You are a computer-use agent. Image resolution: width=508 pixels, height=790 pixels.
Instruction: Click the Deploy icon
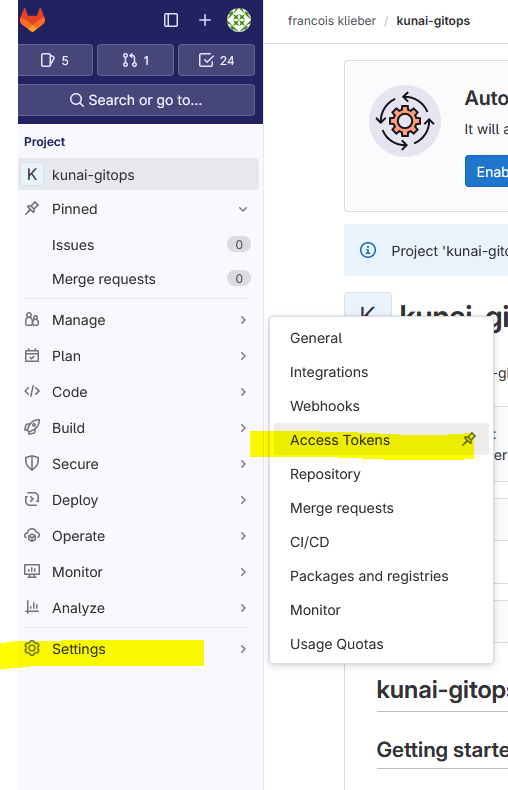pos(32,499)
